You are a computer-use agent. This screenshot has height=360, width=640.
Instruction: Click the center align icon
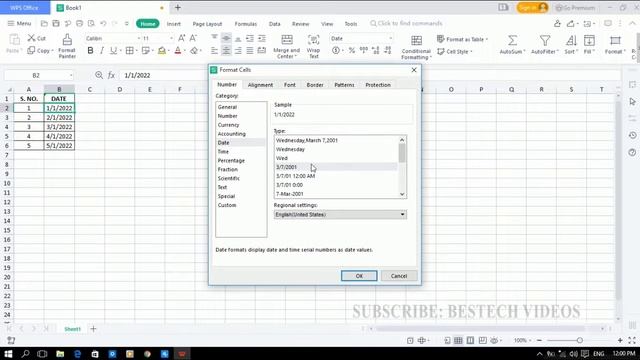(226, 51)
